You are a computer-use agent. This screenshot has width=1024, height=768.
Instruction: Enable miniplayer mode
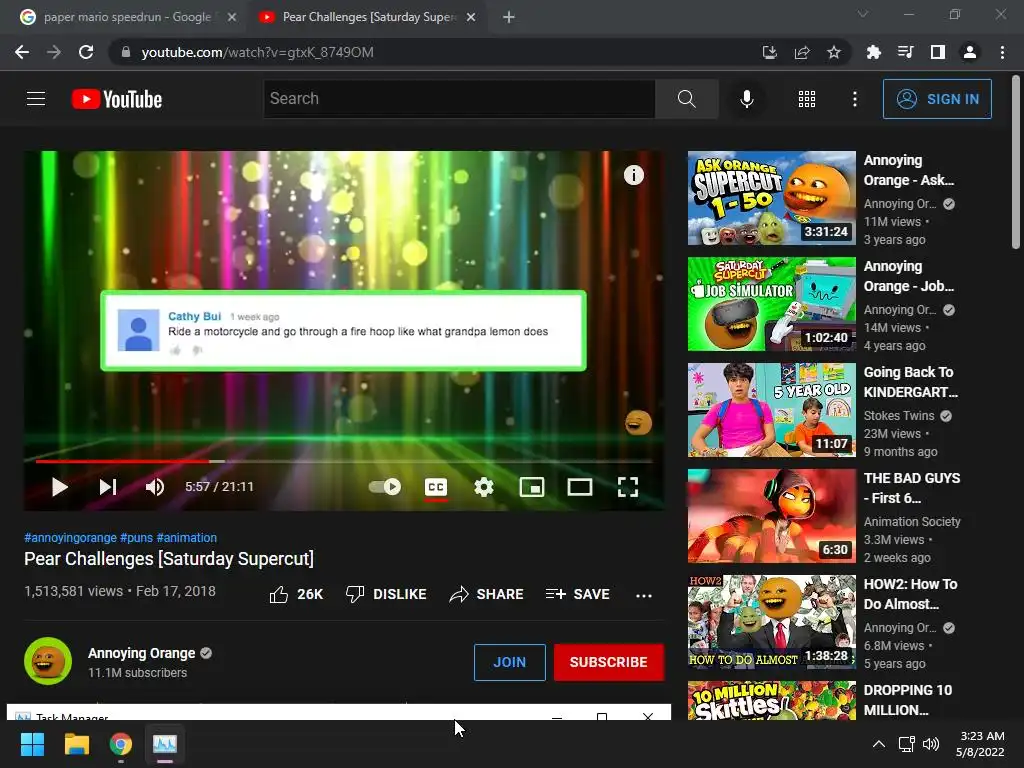tap(532, 487)
